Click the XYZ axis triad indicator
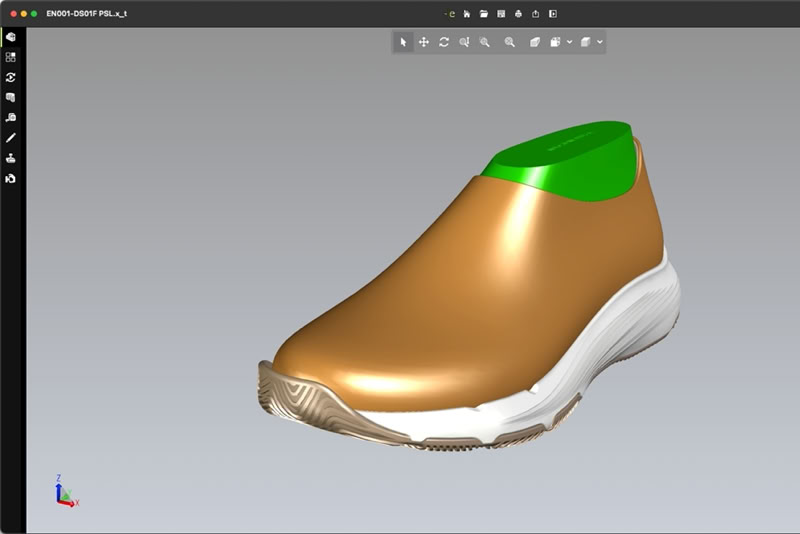This screenshot has height=534, width=800. (x=64, y=493)
